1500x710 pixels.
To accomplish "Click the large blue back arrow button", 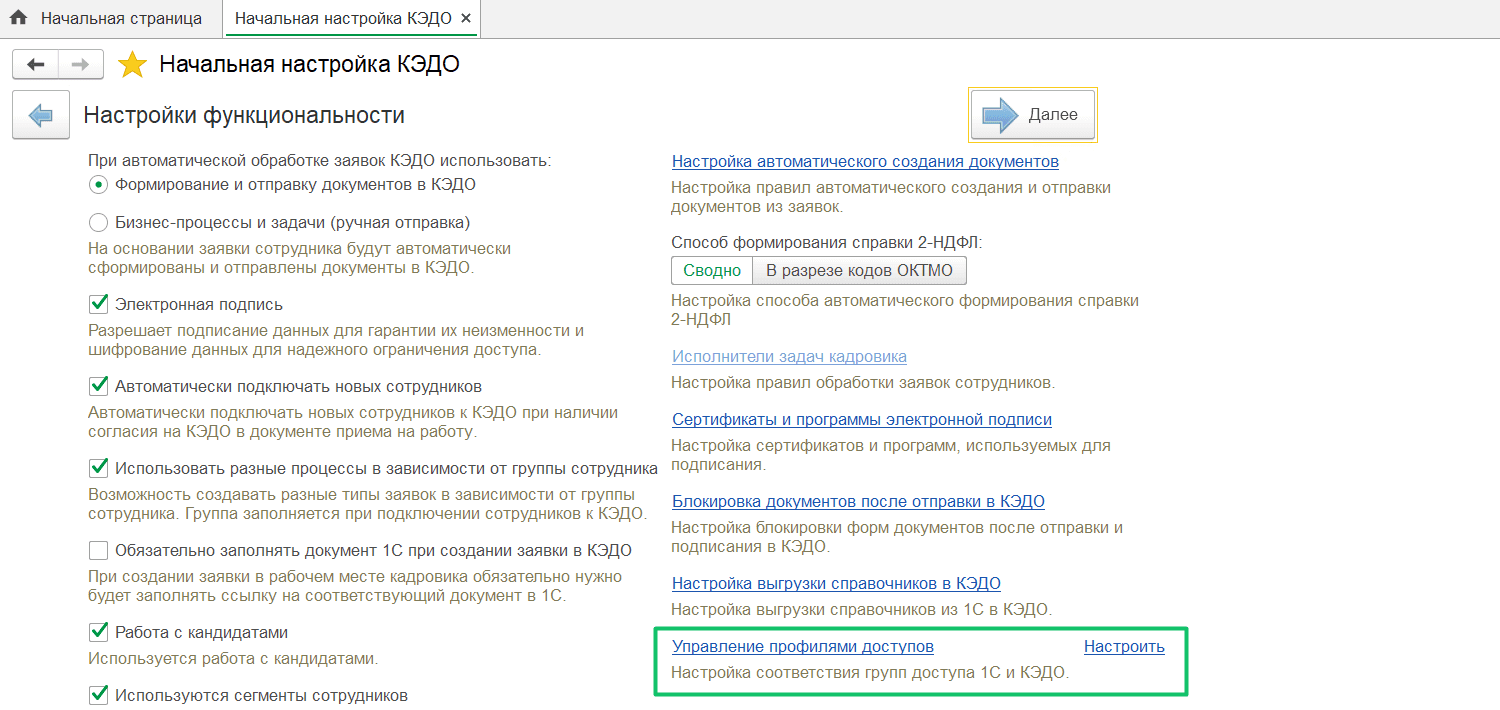I will tap(40, 114).
